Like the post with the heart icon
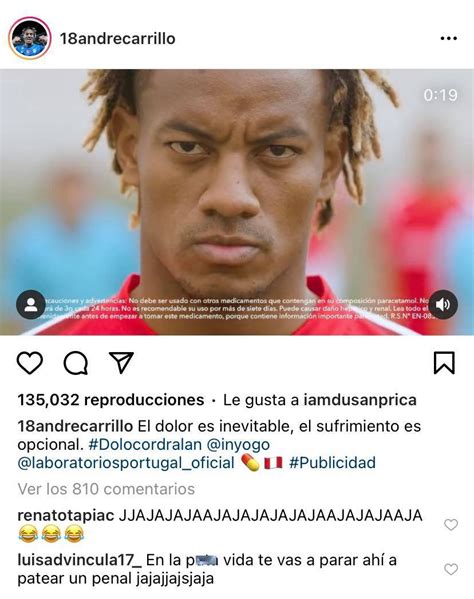 (x=30, y=363)
